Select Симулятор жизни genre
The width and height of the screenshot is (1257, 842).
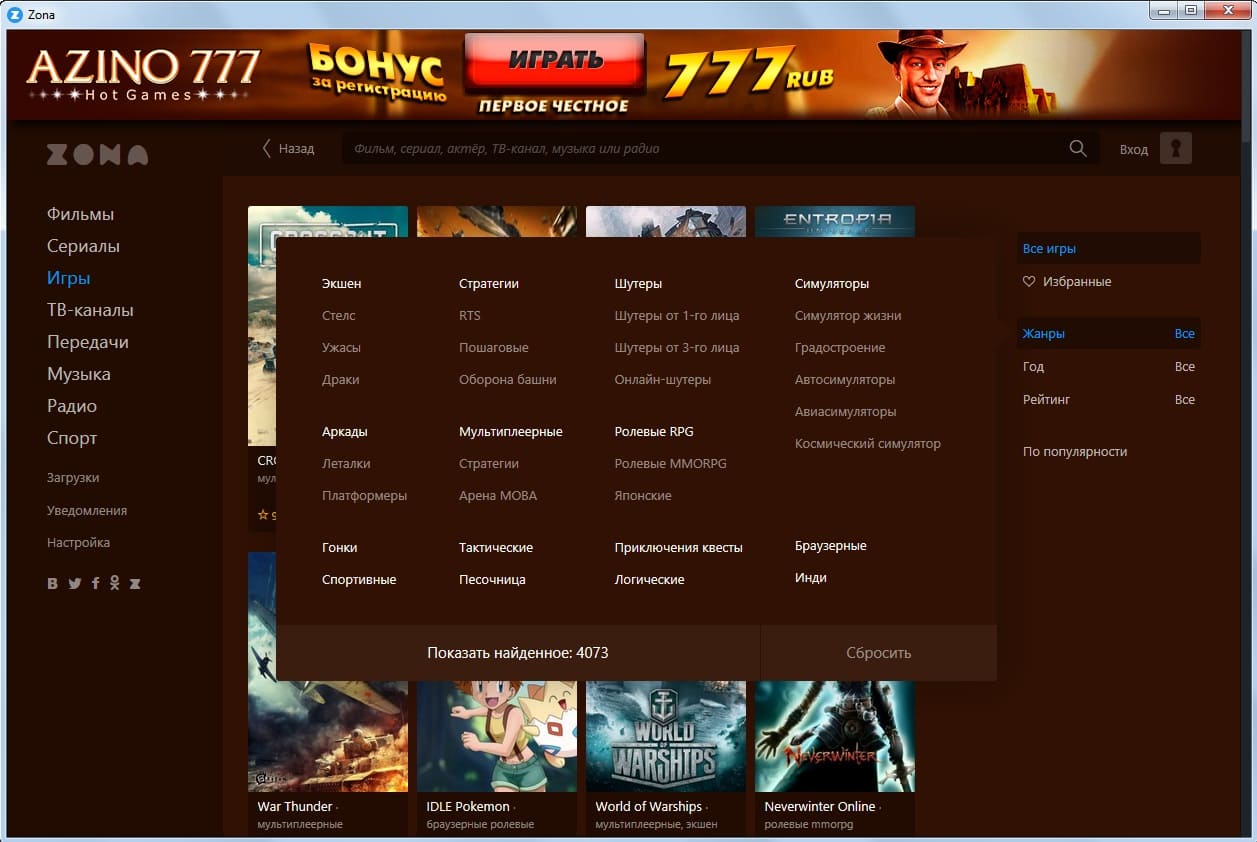[848, 316]
